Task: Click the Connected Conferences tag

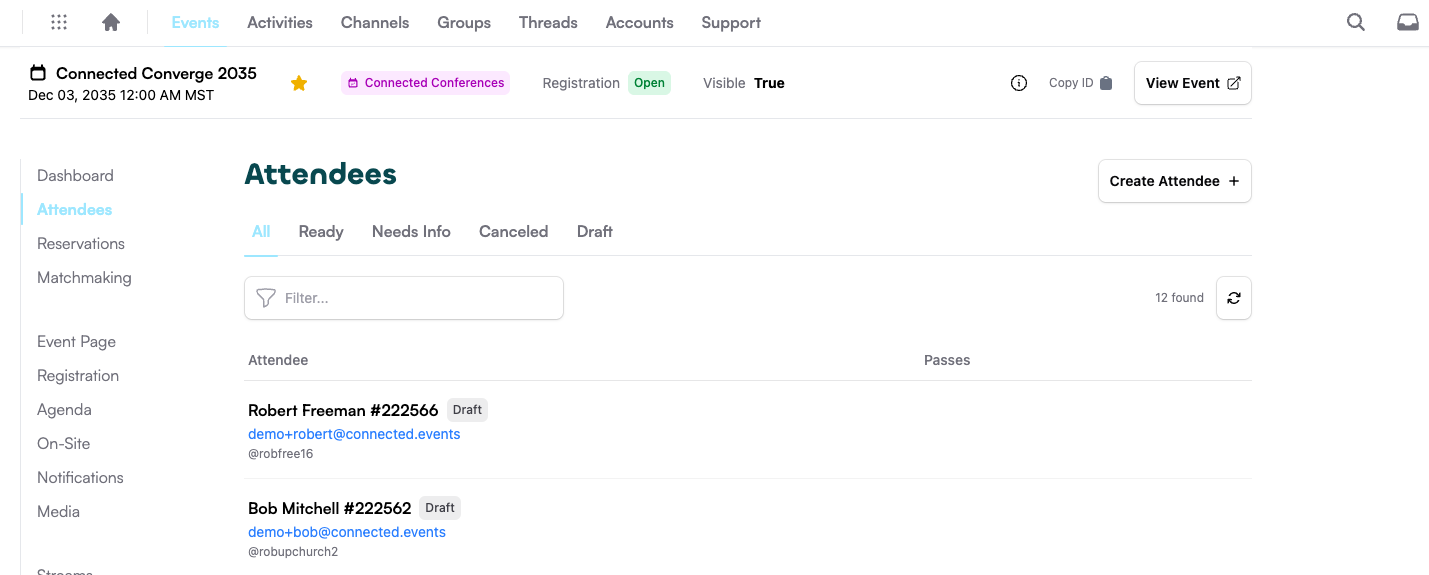Action: pos(425,83)
